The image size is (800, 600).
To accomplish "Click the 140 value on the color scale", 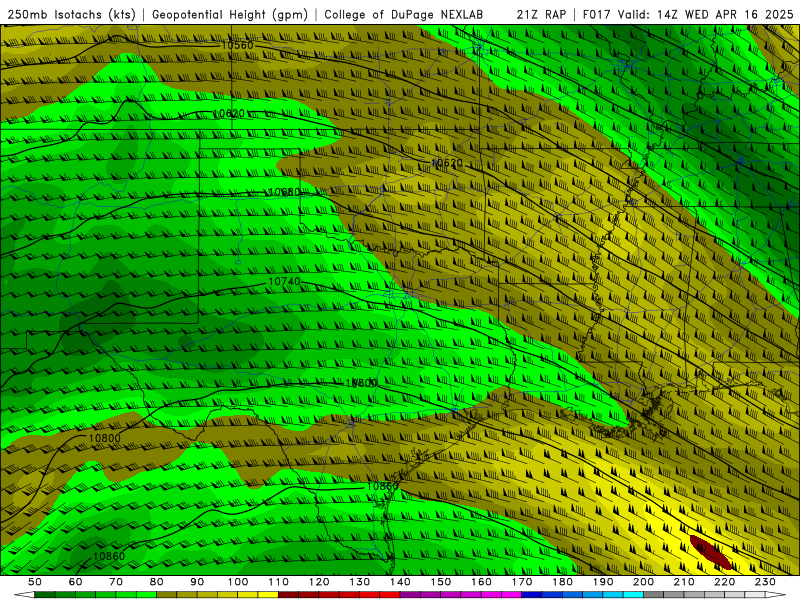I will (x=400, y=582).
